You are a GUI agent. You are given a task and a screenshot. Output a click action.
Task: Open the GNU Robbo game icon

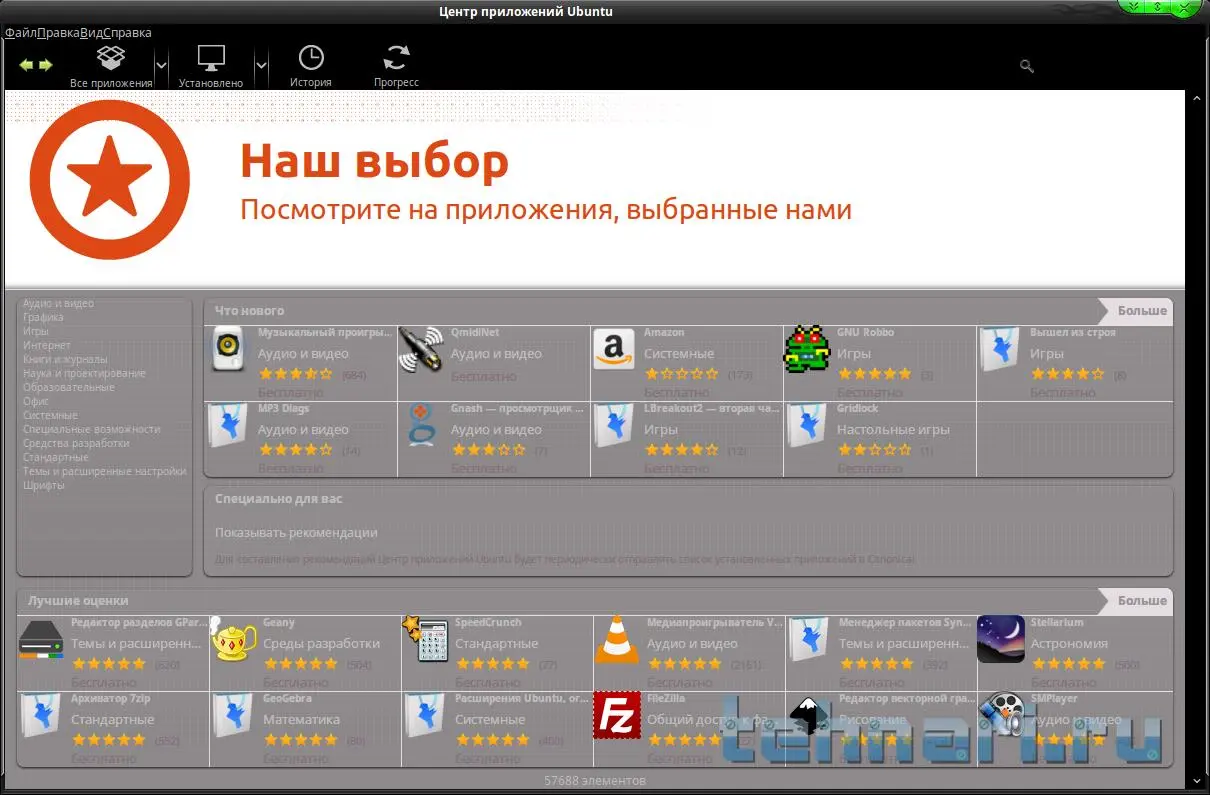806,349
